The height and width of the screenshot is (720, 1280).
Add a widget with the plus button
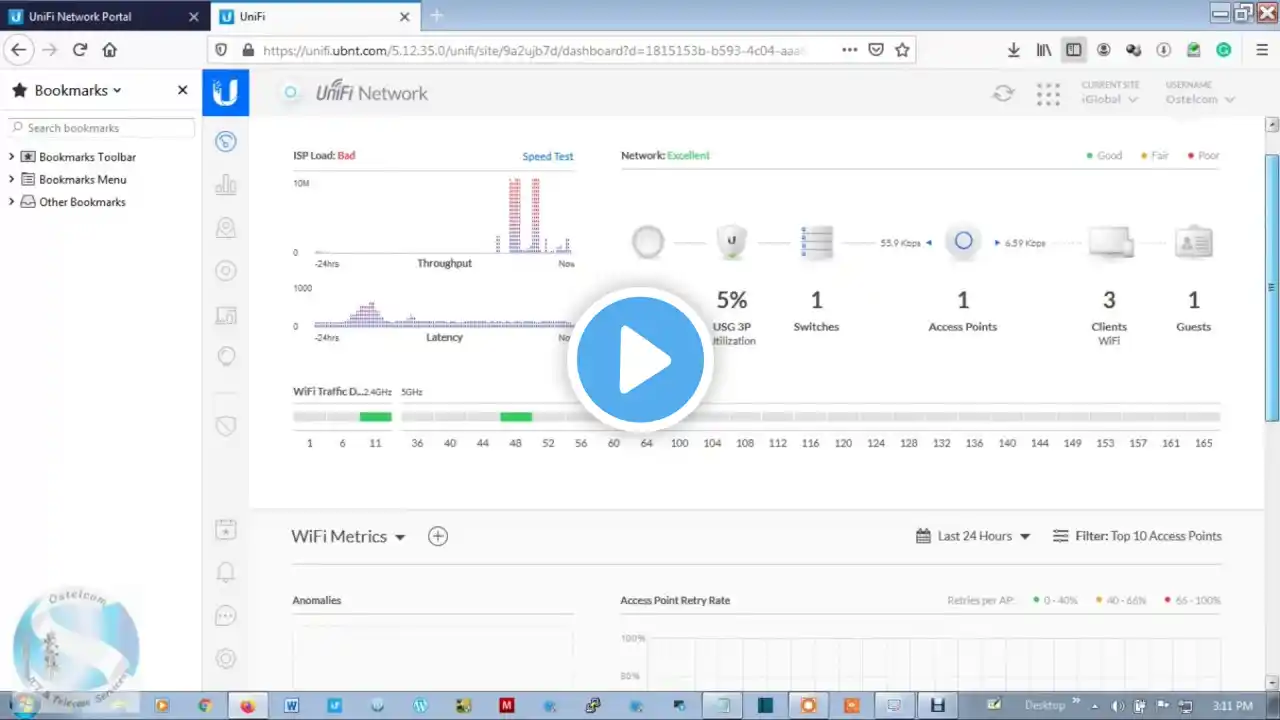click(x=438, y=536)
